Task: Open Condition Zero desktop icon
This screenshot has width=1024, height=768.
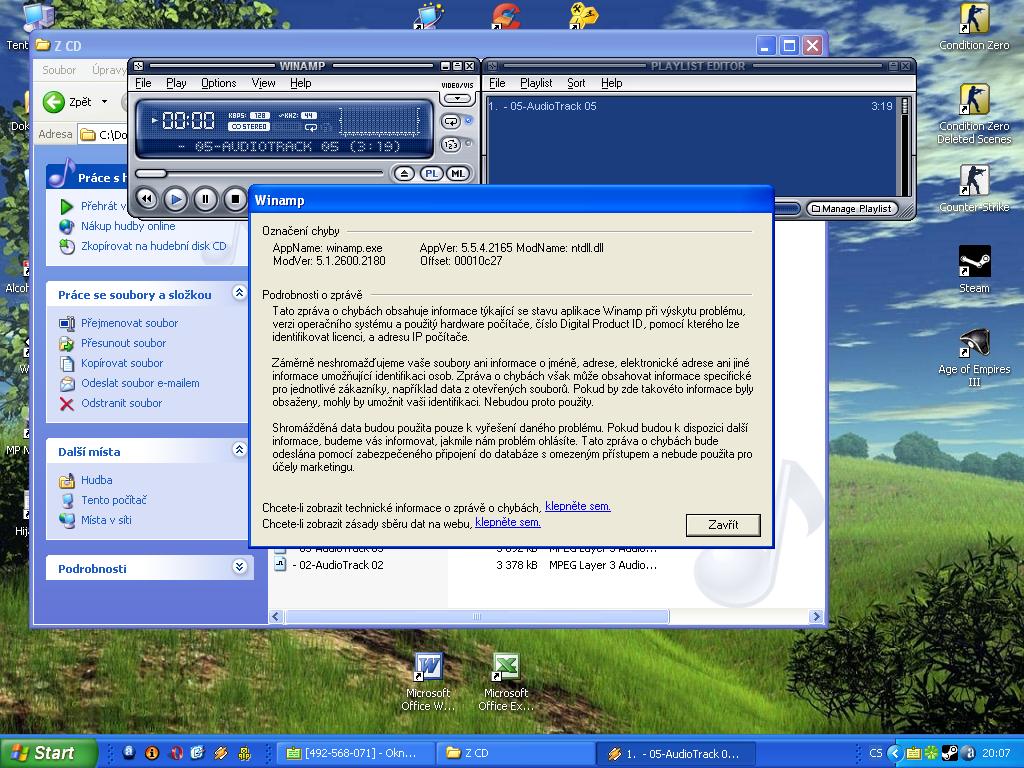Action: coord(974,27)
